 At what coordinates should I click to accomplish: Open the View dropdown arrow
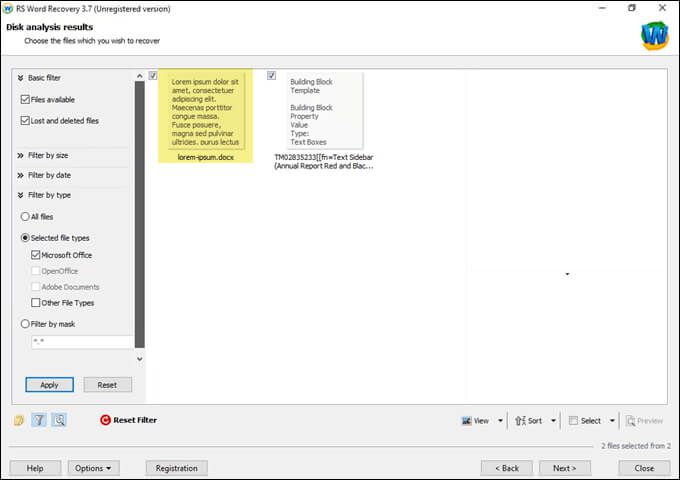(500, 421)
